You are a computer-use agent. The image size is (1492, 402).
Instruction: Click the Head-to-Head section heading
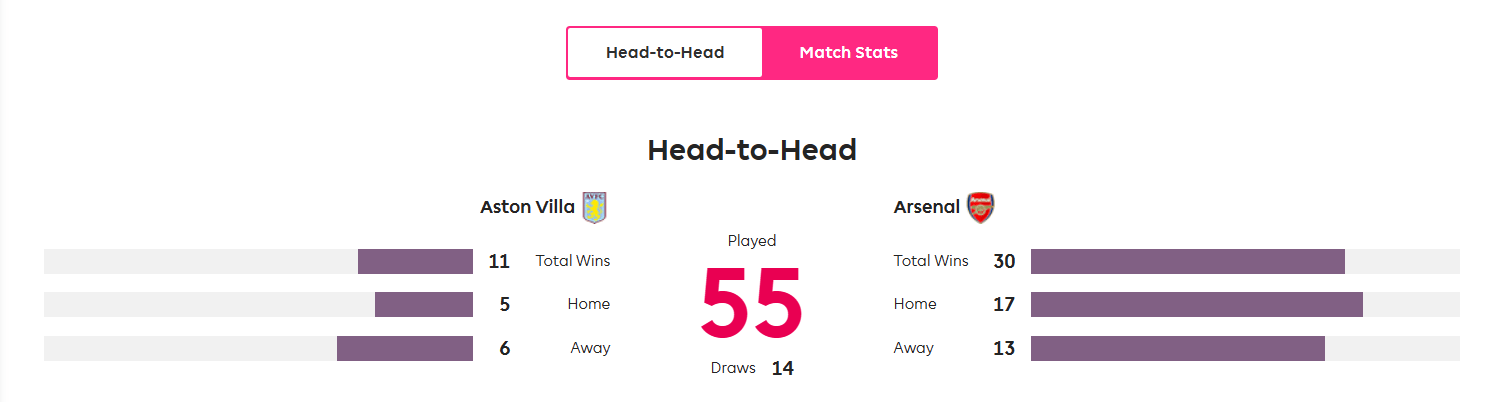point(752,150)
